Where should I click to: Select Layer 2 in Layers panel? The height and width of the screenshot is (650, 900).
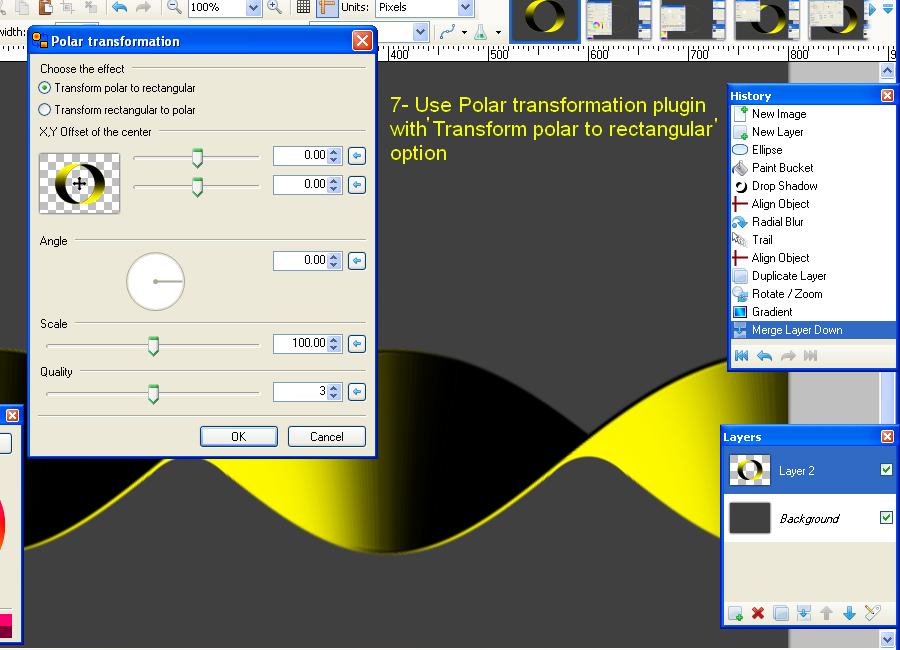(x=808, y=470)
